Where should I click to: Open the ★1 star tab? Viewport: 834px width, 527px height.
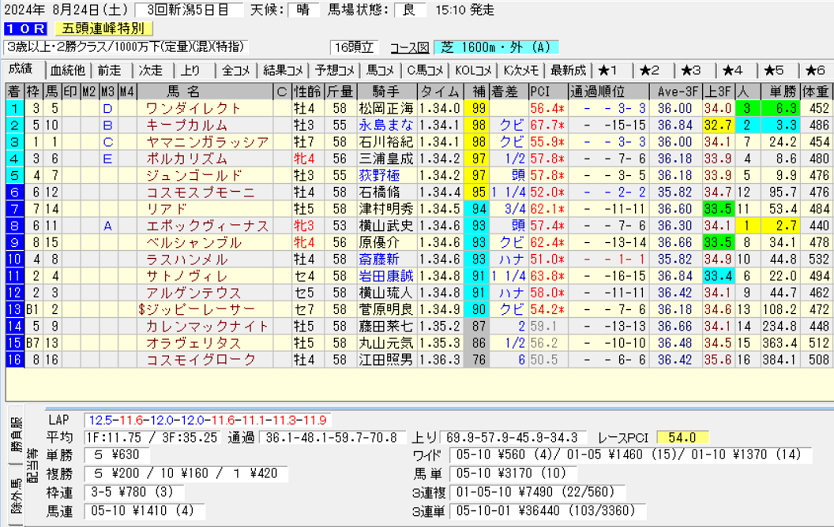click(609, 70)
